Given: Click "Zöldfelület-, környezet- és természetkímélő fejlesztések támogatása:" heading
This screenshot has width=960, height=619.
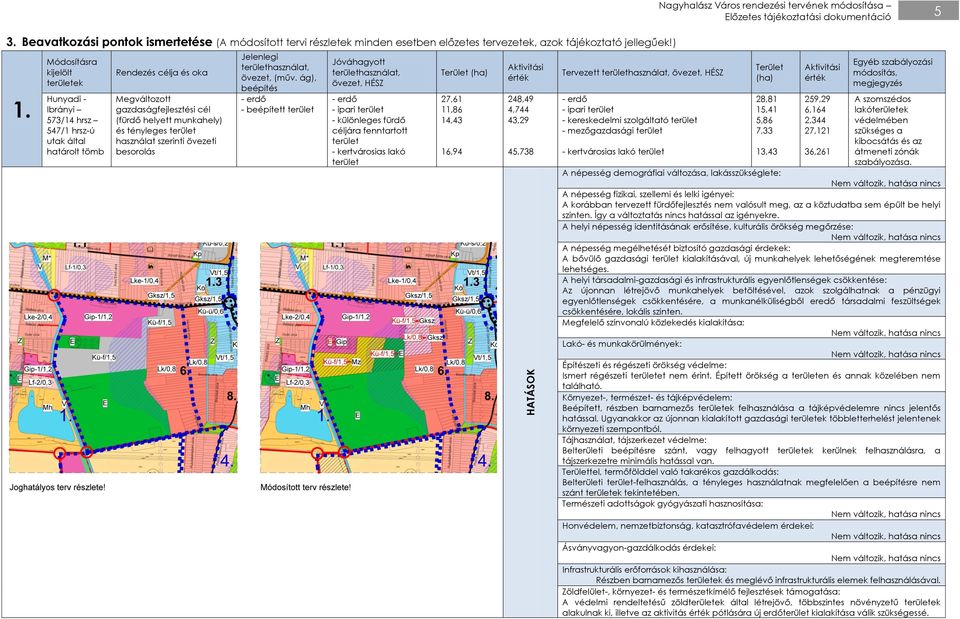Looking at the screenshot, I should click(701, 591).
